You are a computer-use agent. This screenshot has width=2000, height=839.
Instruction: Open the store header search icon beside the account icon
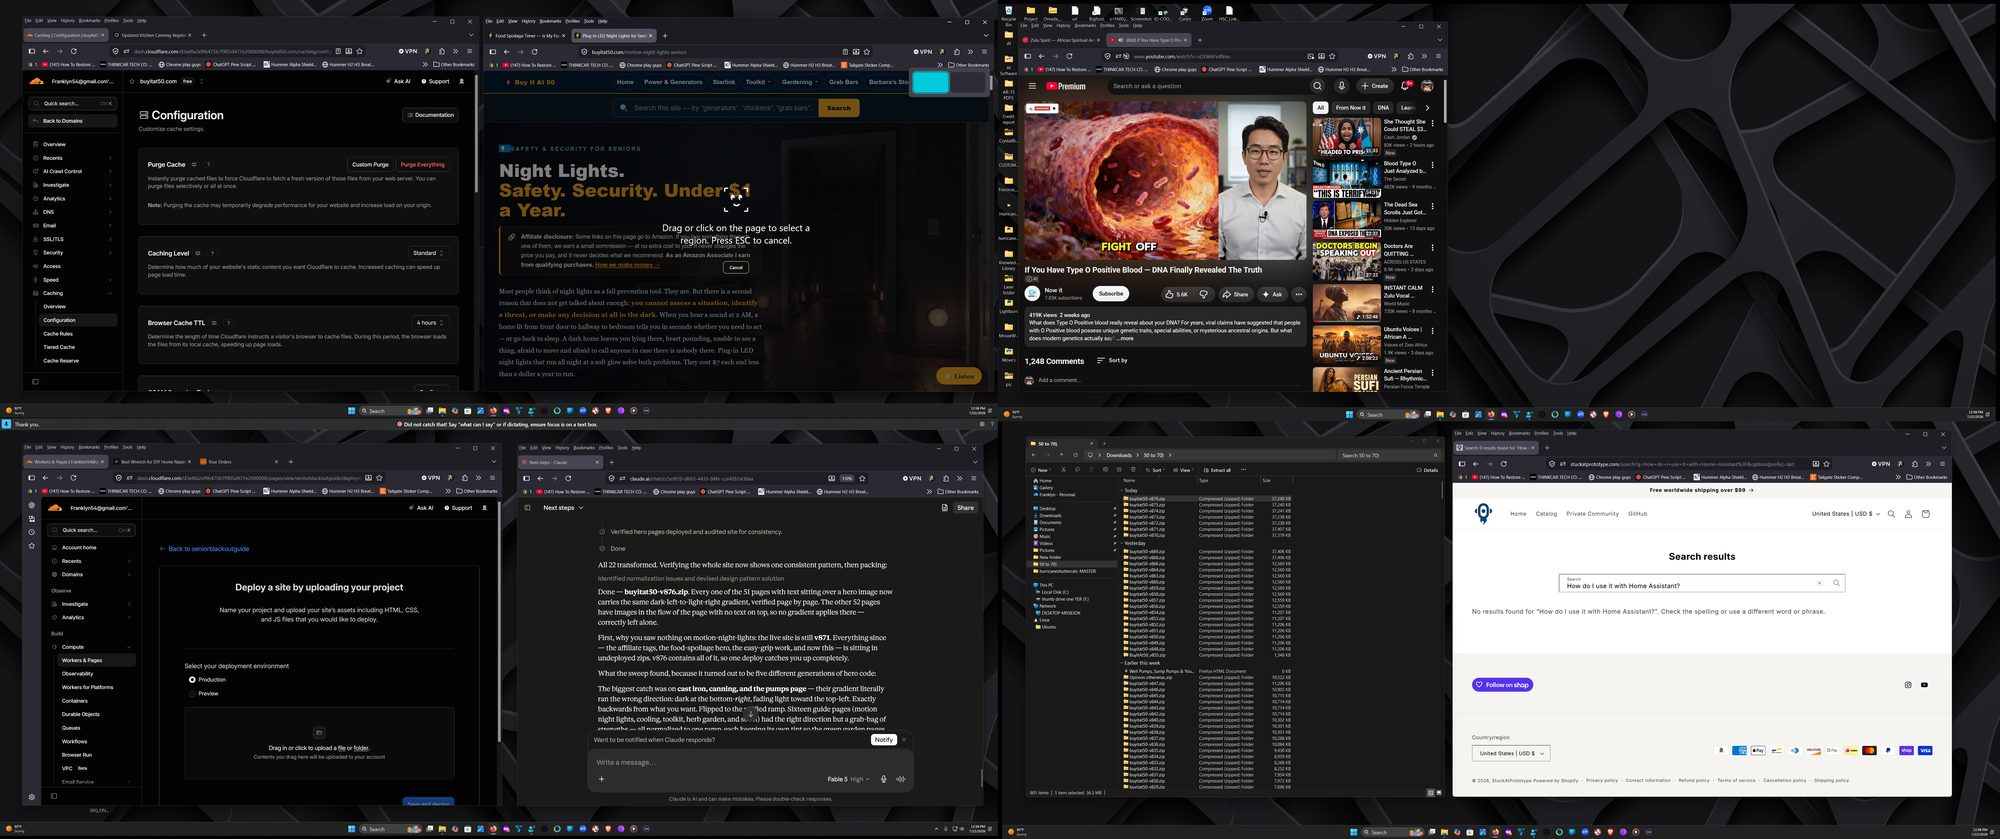click(x=1891, y=514)
